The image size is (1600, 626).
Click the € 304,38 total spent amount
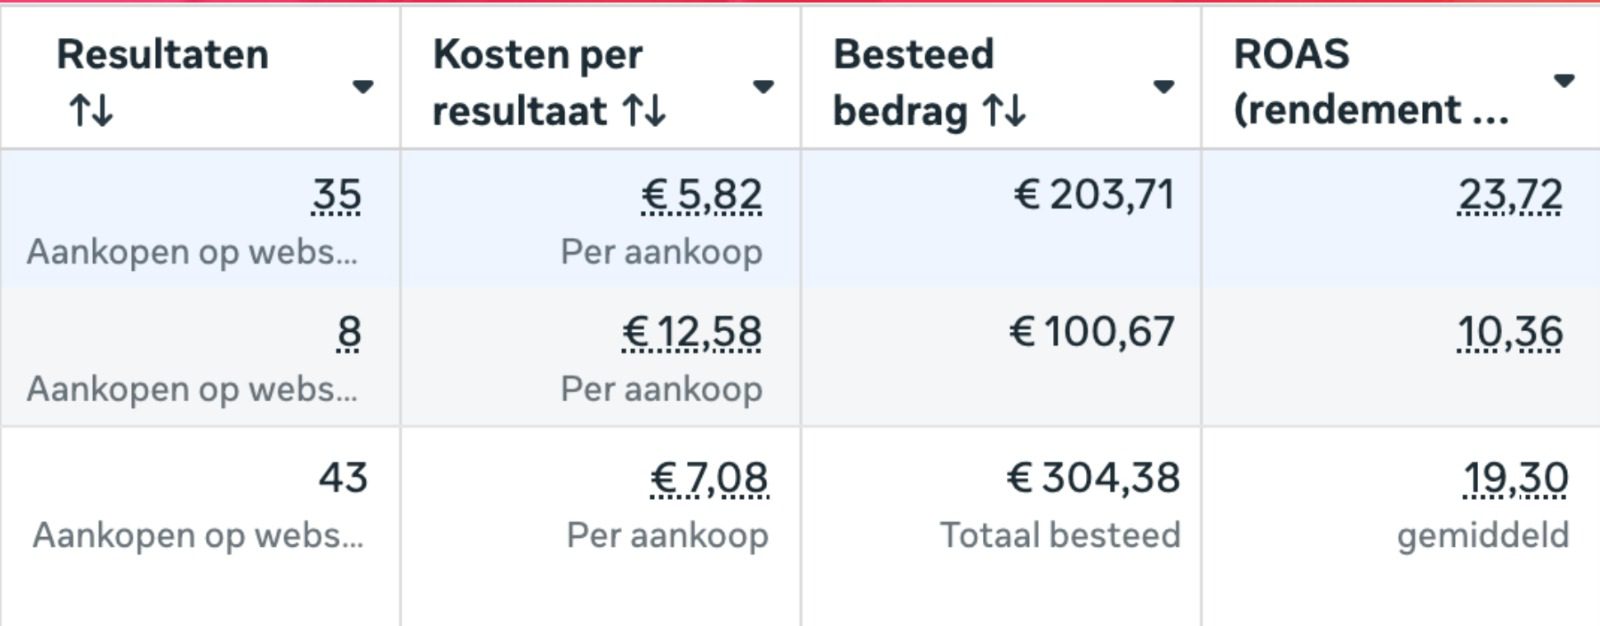(1094, 478)
